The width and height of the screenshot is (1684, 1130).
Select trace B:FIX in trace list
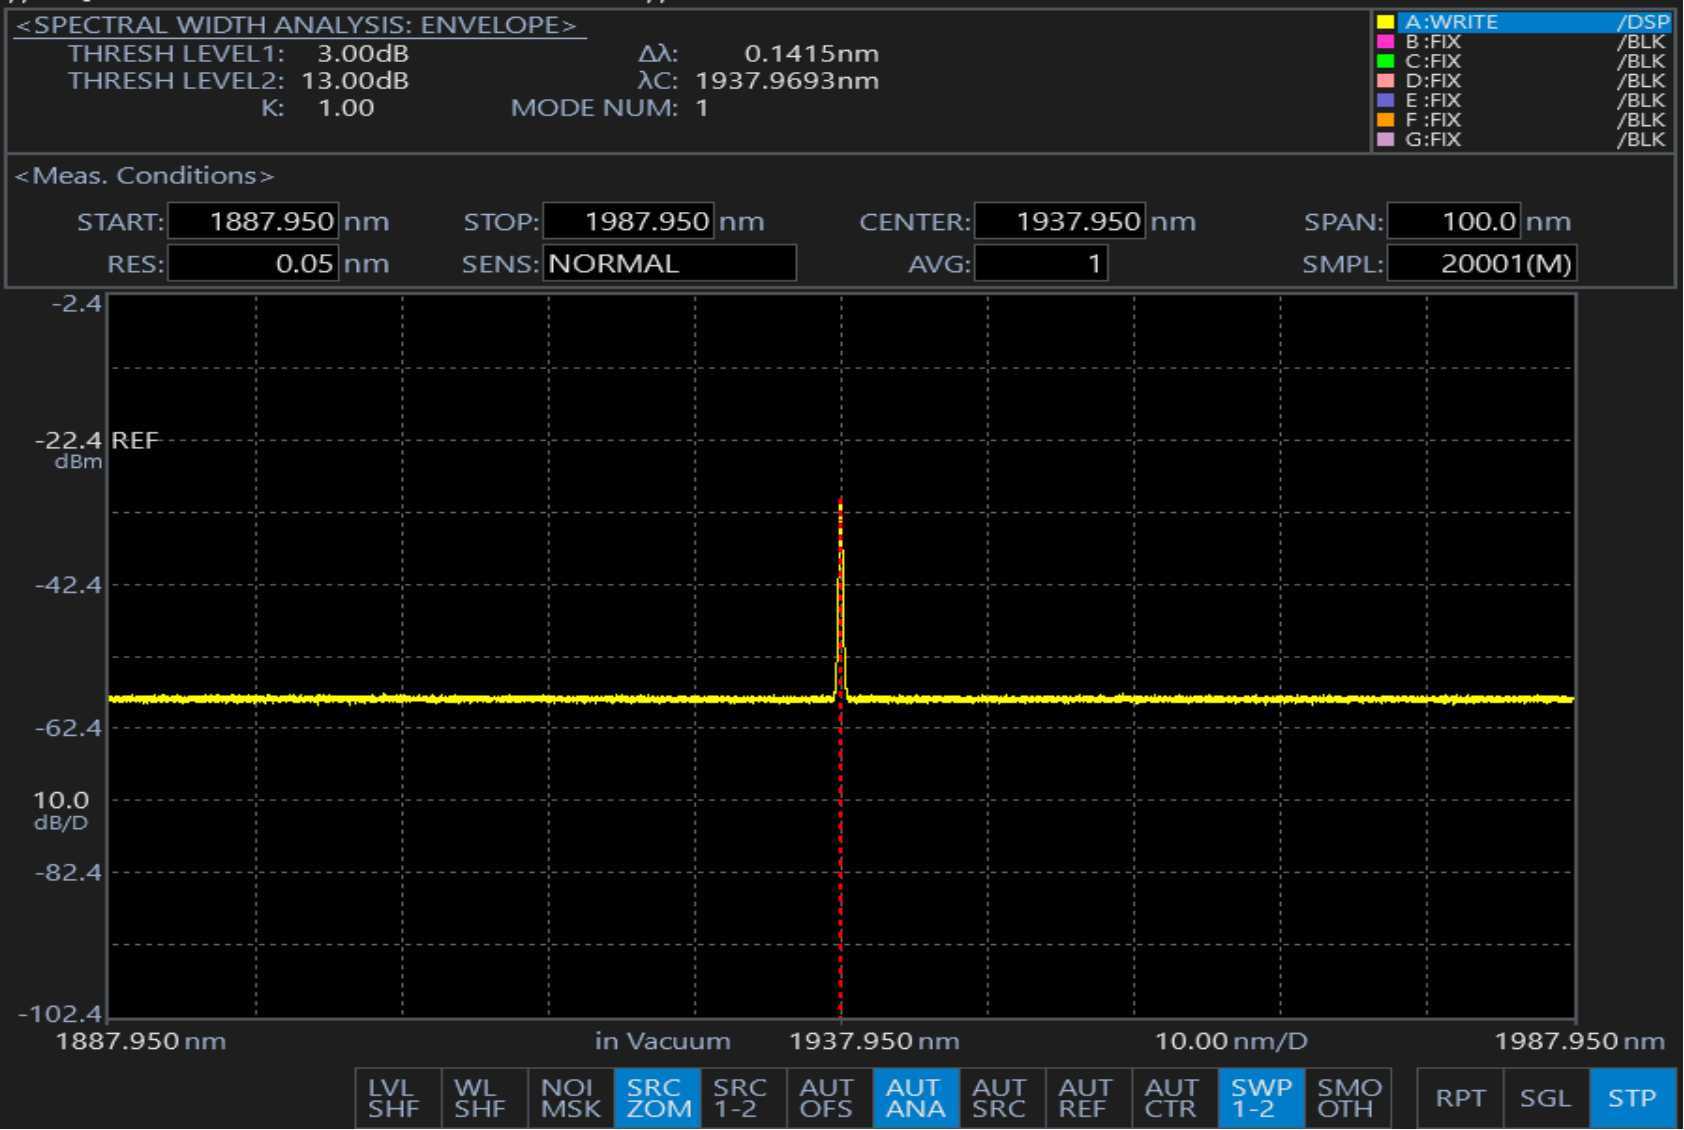coord(1521,42)
